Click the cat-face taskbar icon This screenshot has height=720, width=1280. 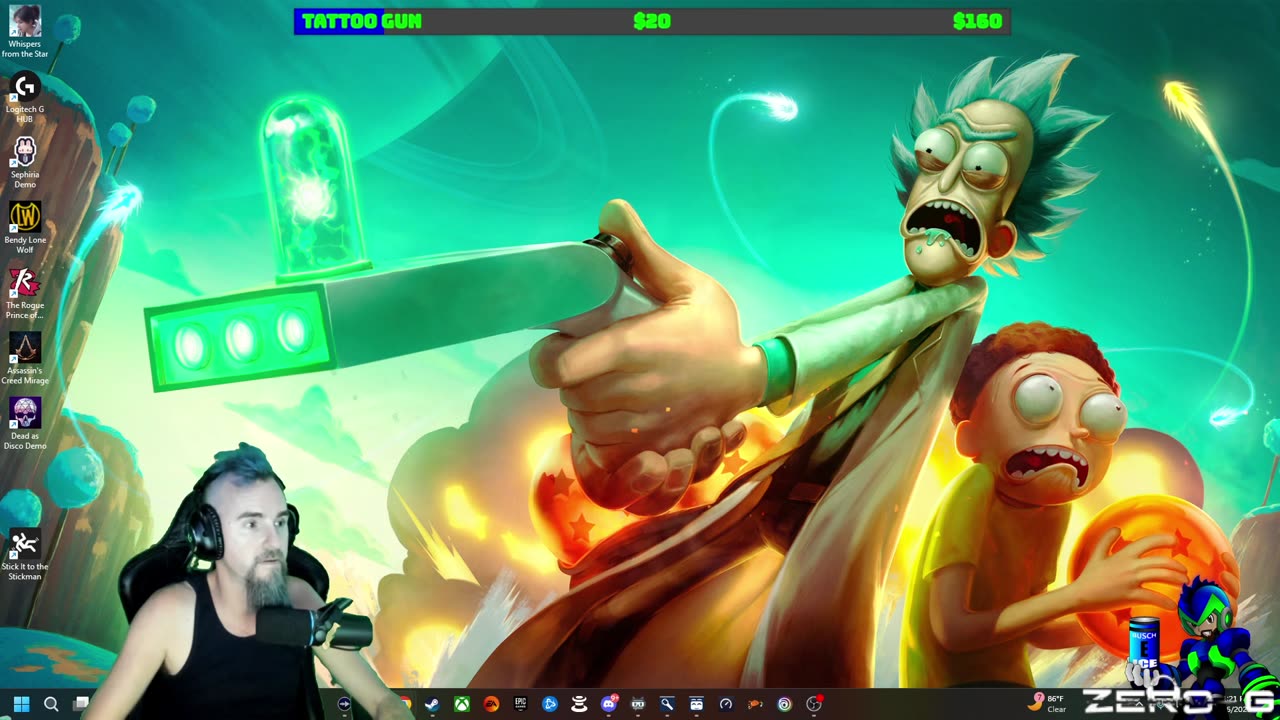tap(638, 704)
